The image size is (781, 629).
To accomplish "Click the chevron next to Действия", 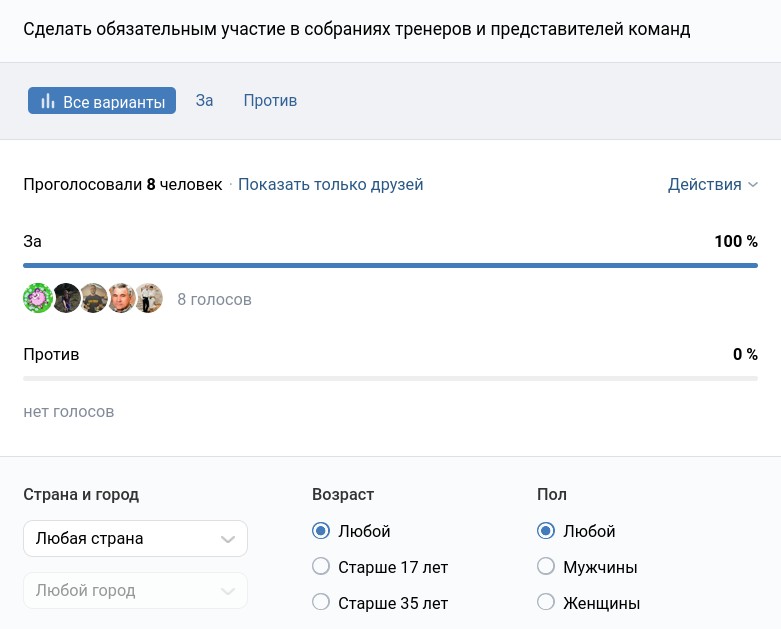I will [x=753, y=185].
